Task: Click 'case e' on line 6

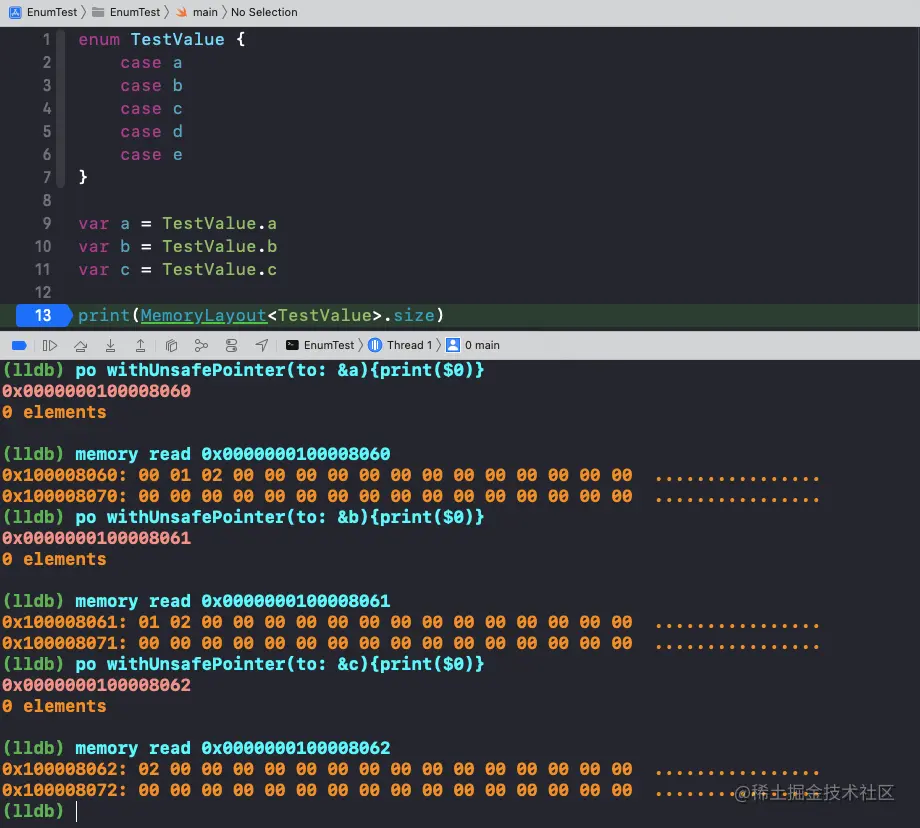Action: point(151,154)
